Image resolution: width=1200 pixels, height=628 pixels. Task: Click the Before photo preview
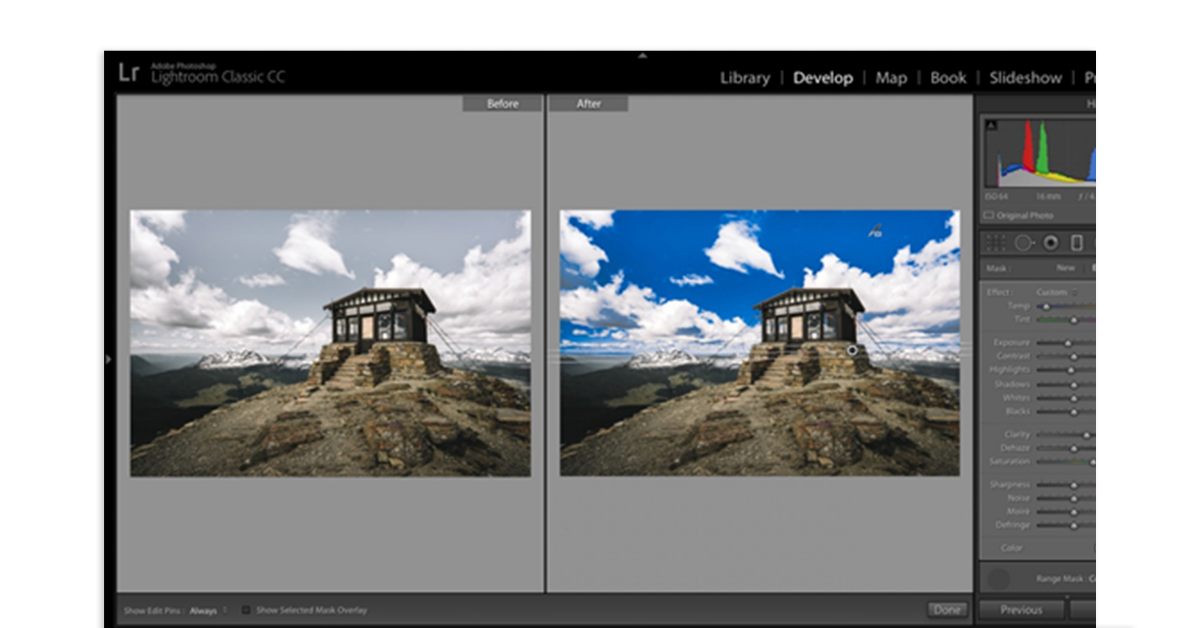pos(331,343)
